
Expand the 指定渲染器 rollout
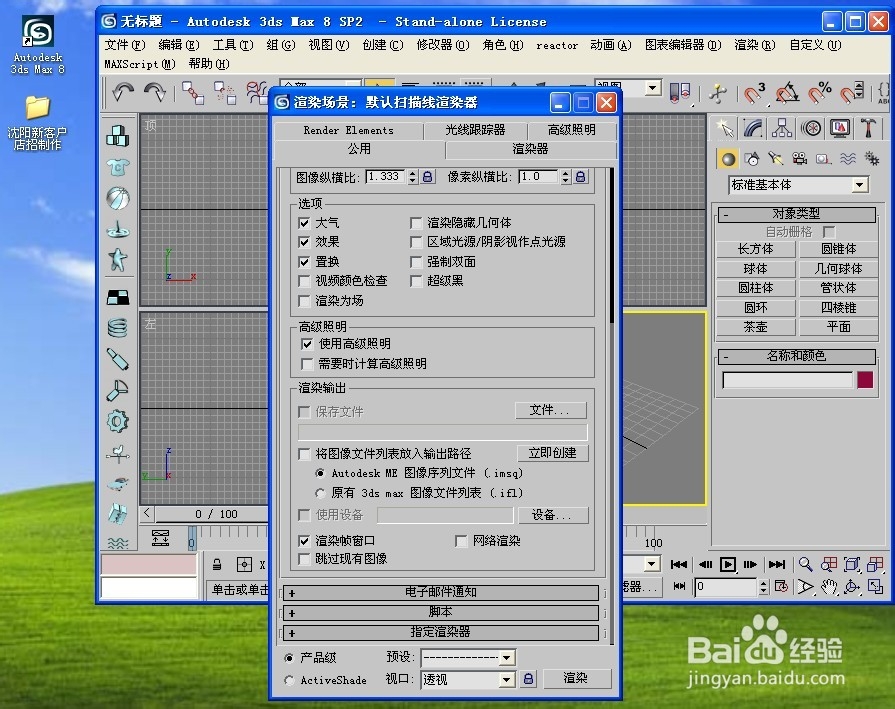point(441,633)
